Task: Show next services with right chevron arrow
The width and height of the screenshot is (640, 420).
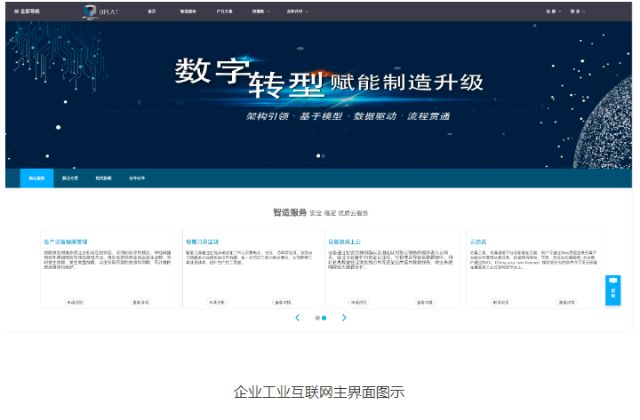Action: coord(344,317)
